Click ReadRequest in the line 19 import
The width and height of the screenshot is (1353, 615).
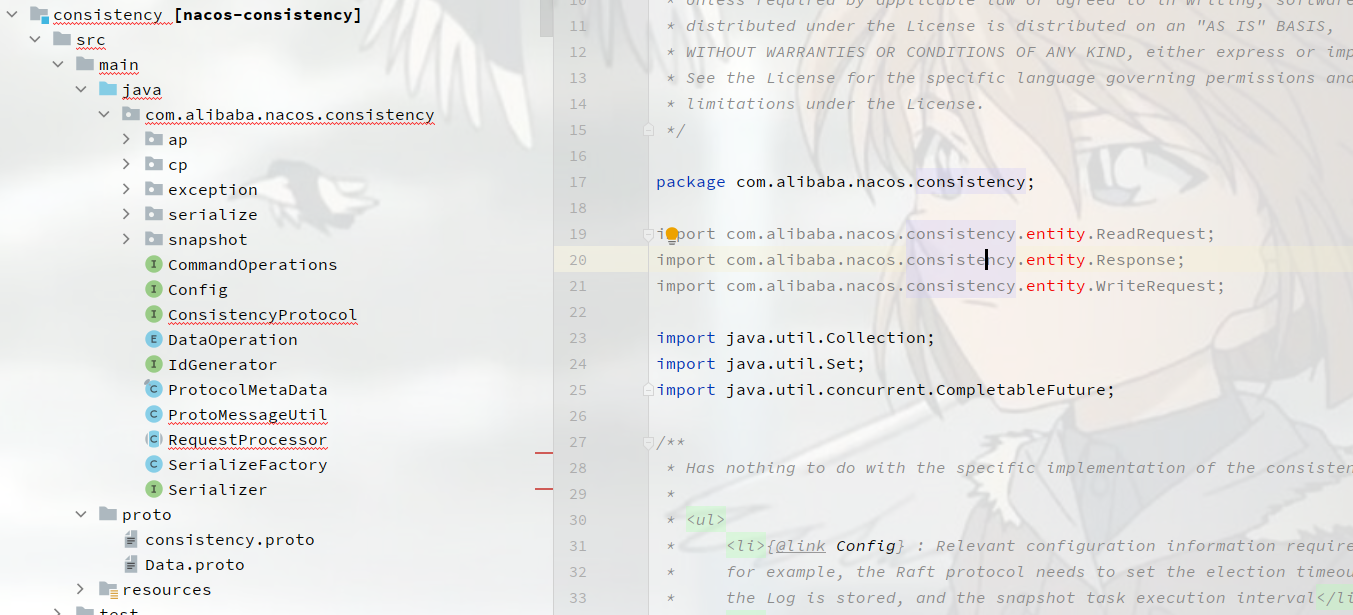1150,234
